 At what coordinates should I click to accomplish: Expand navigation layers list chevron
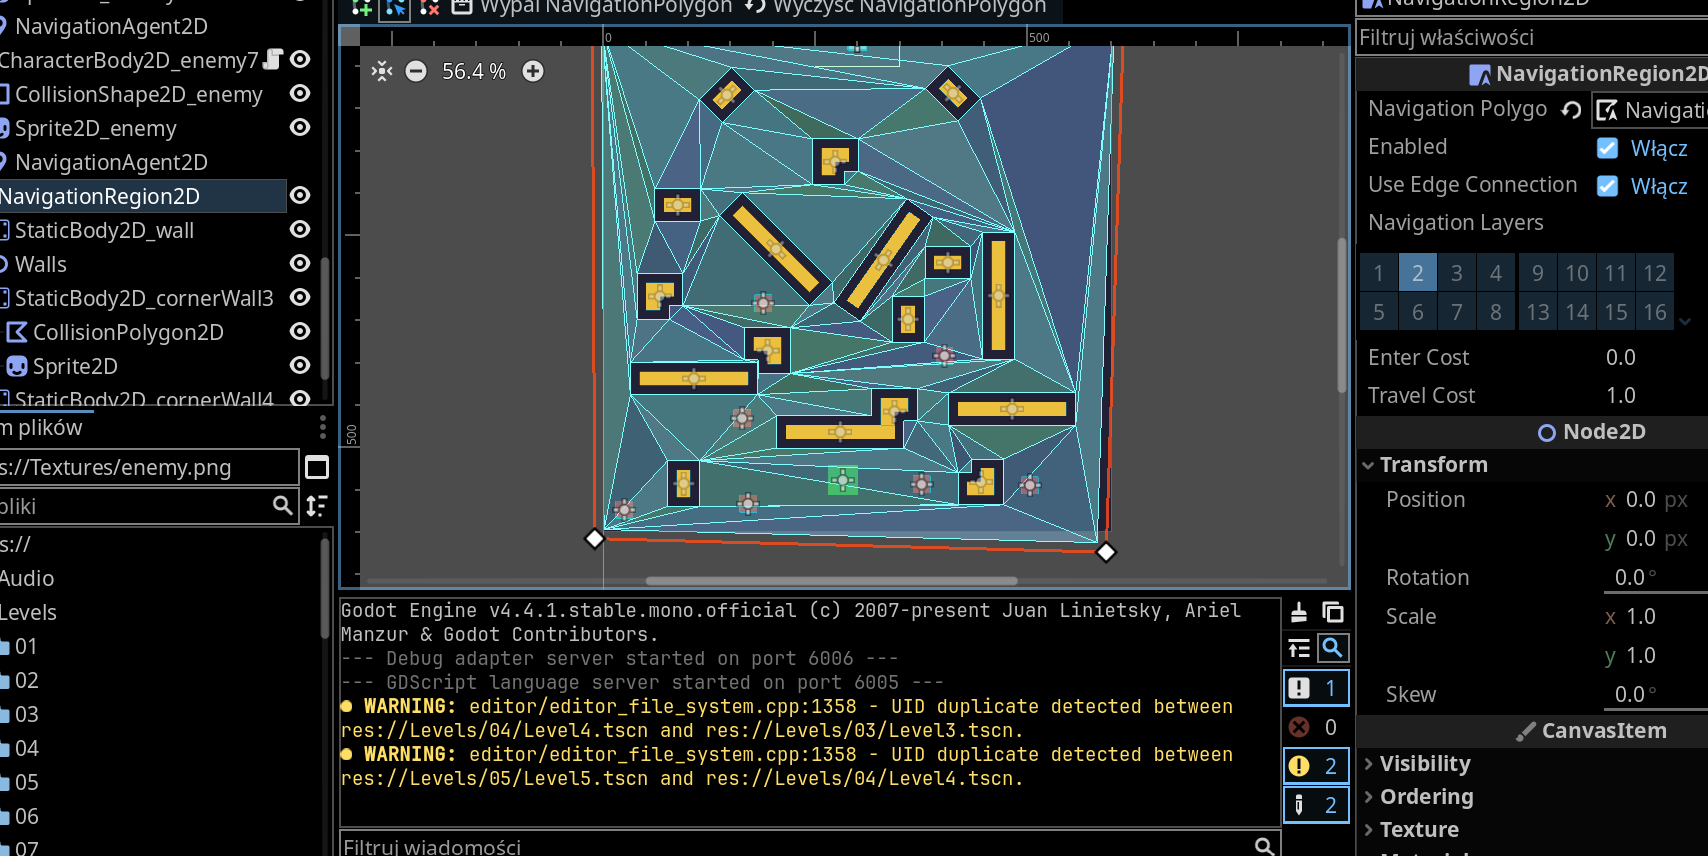click(1685, 321)
